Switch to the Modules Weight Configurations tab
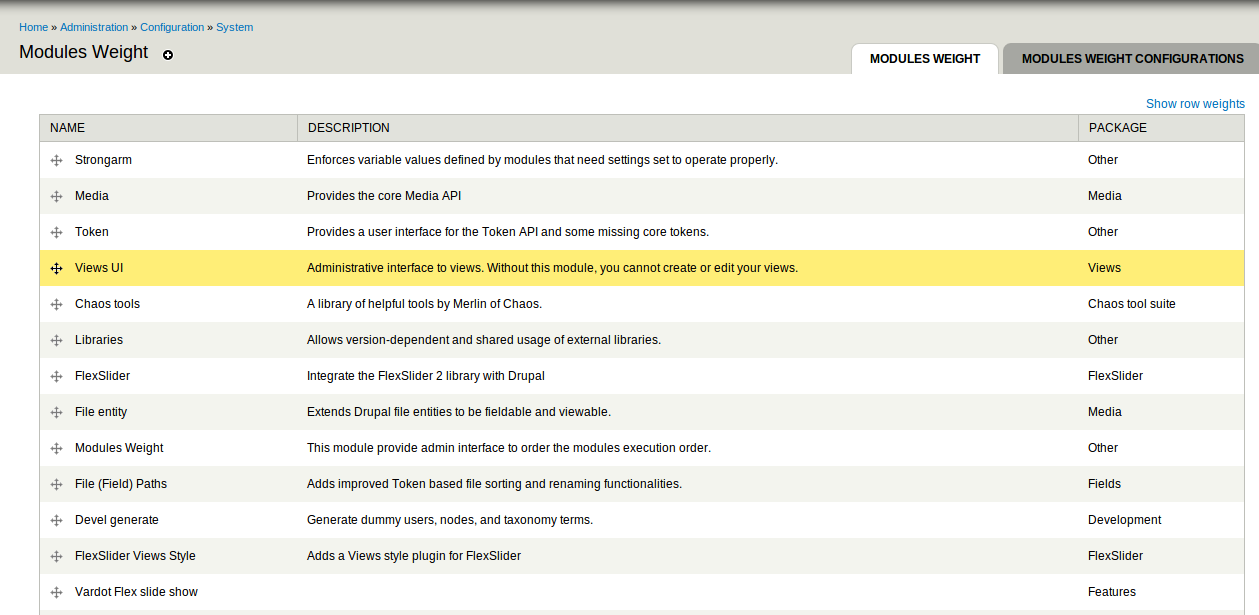This screenshot has width=1259, height=615. (x=1131, y=59)
